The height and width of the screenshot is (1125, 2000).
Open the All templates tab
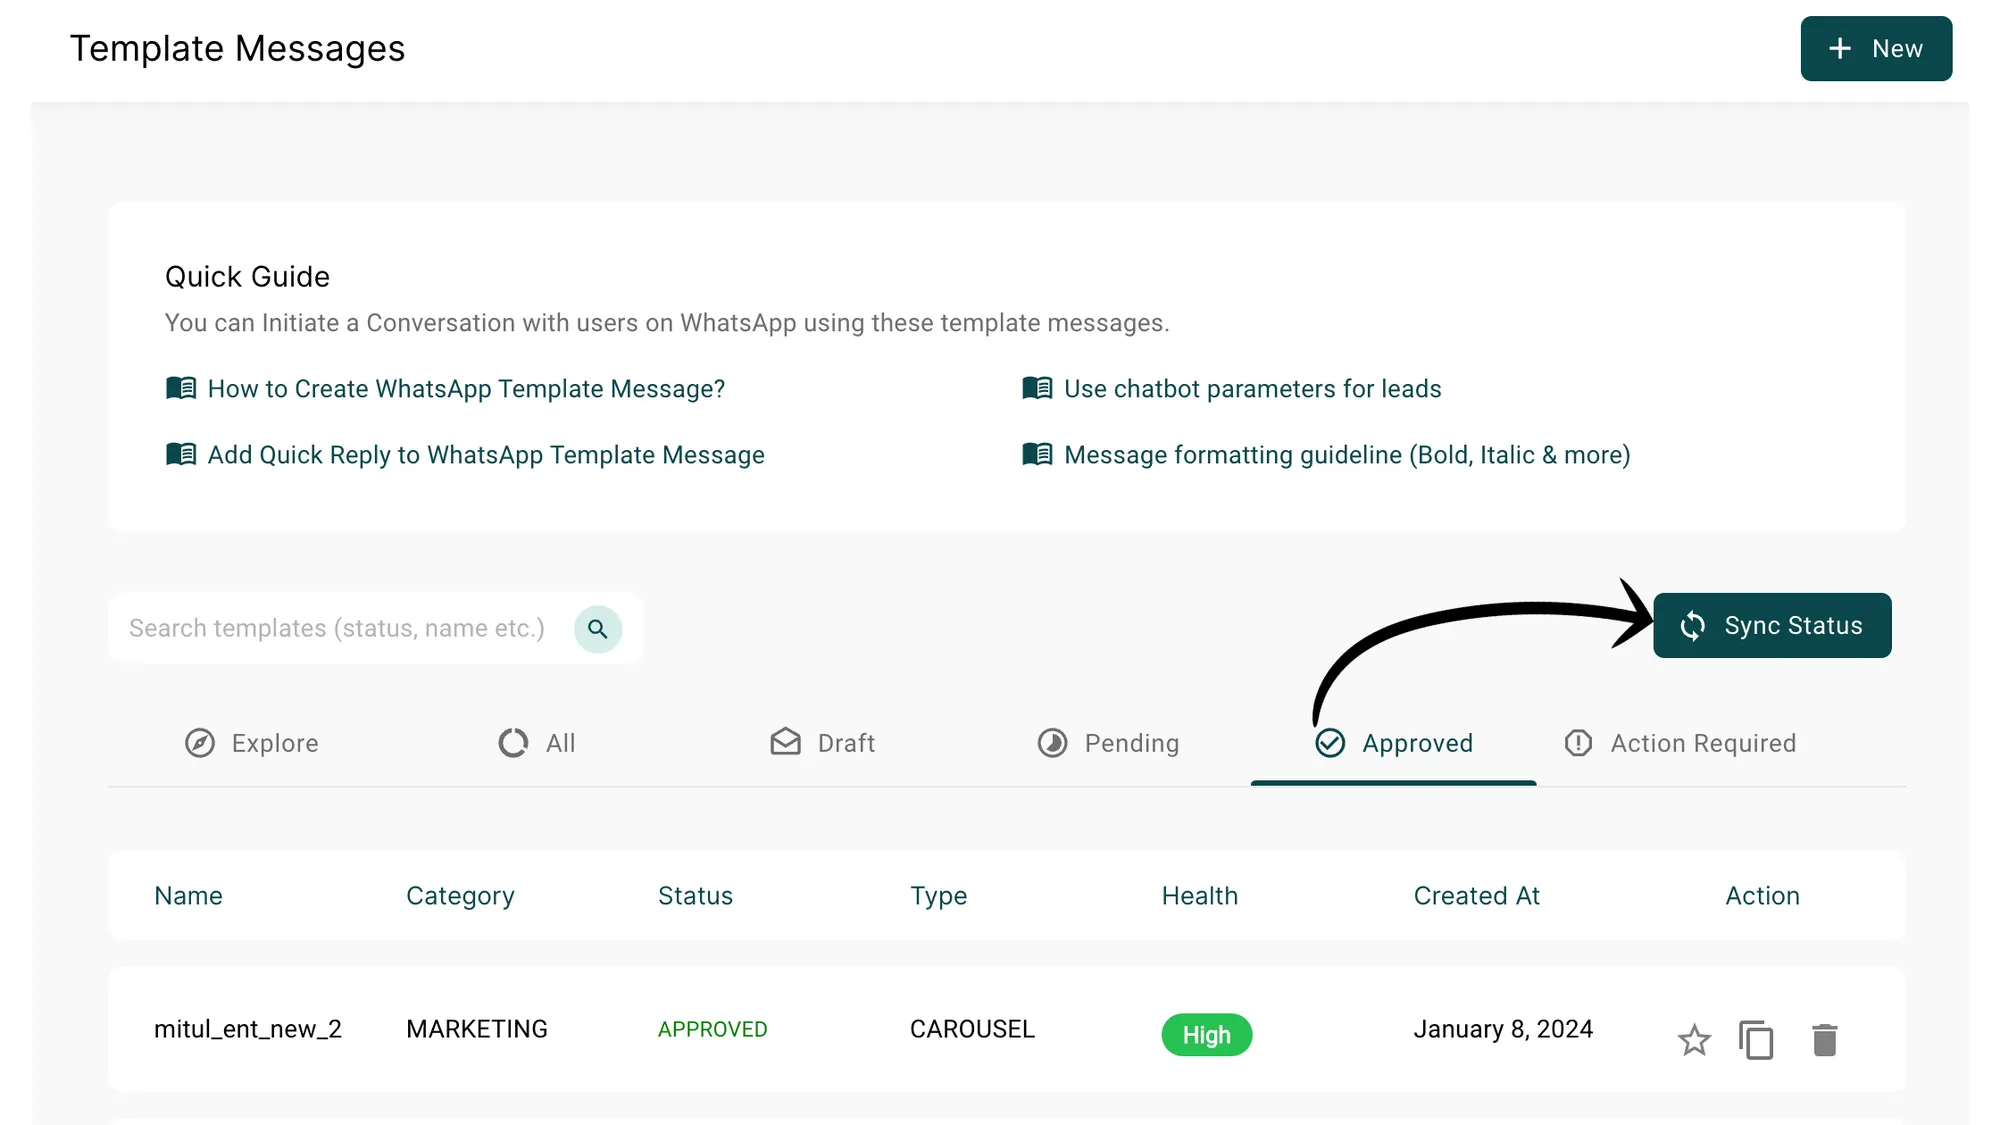pyautogui.click(x=556, y=743)
